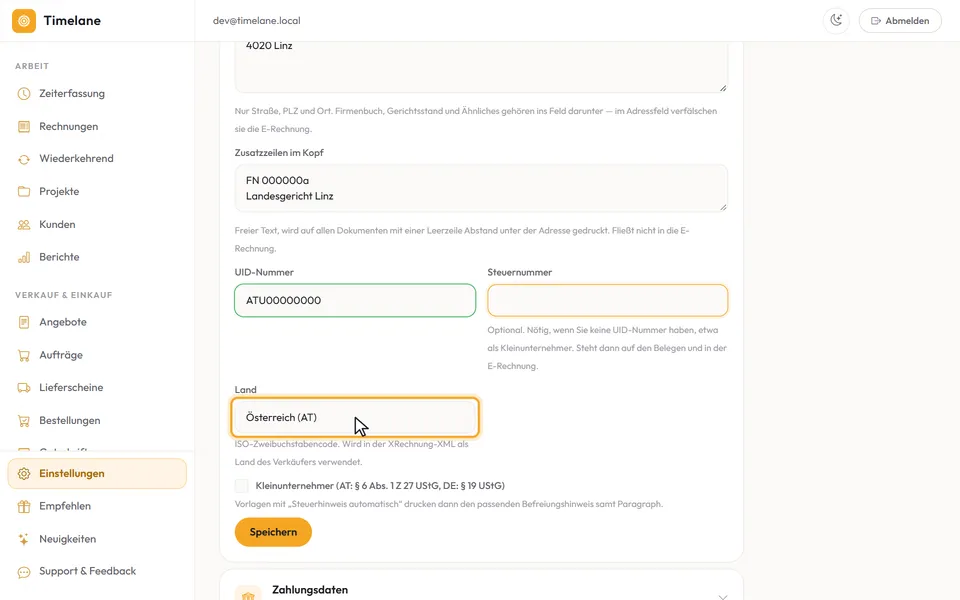960x600 pixels.
Task: Click the Zeiterfassung clock icon
Action: [x=24, y=94]
